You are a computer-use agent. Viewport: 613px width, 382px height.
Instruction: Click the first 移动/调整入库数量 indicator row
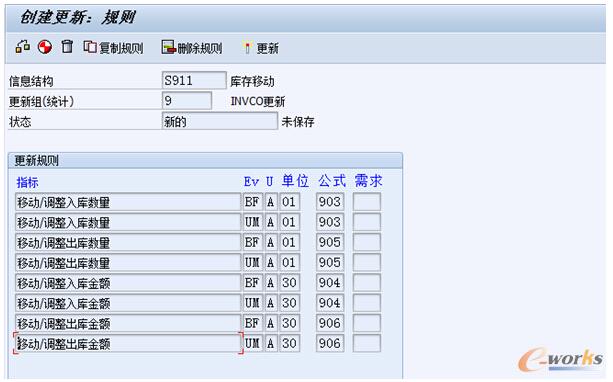[128, 202]
